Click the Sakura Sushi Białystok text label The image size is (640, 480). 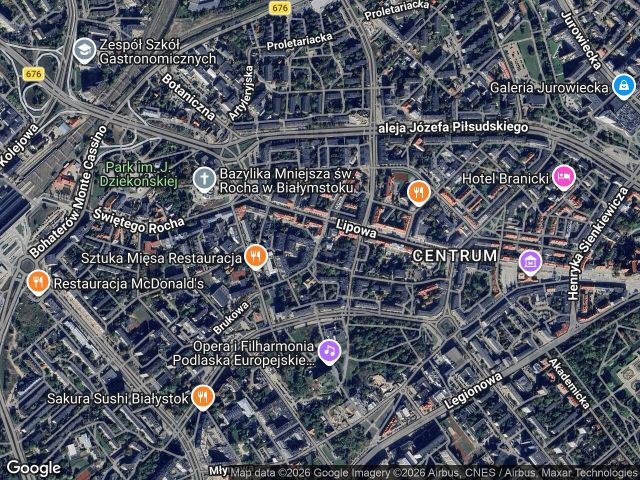click(x=118, y=398)
